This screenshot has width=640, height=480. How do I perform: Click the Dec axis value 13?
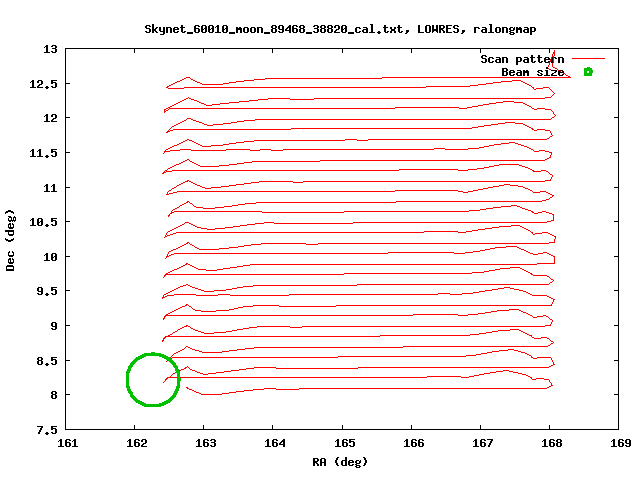point(50,49)
